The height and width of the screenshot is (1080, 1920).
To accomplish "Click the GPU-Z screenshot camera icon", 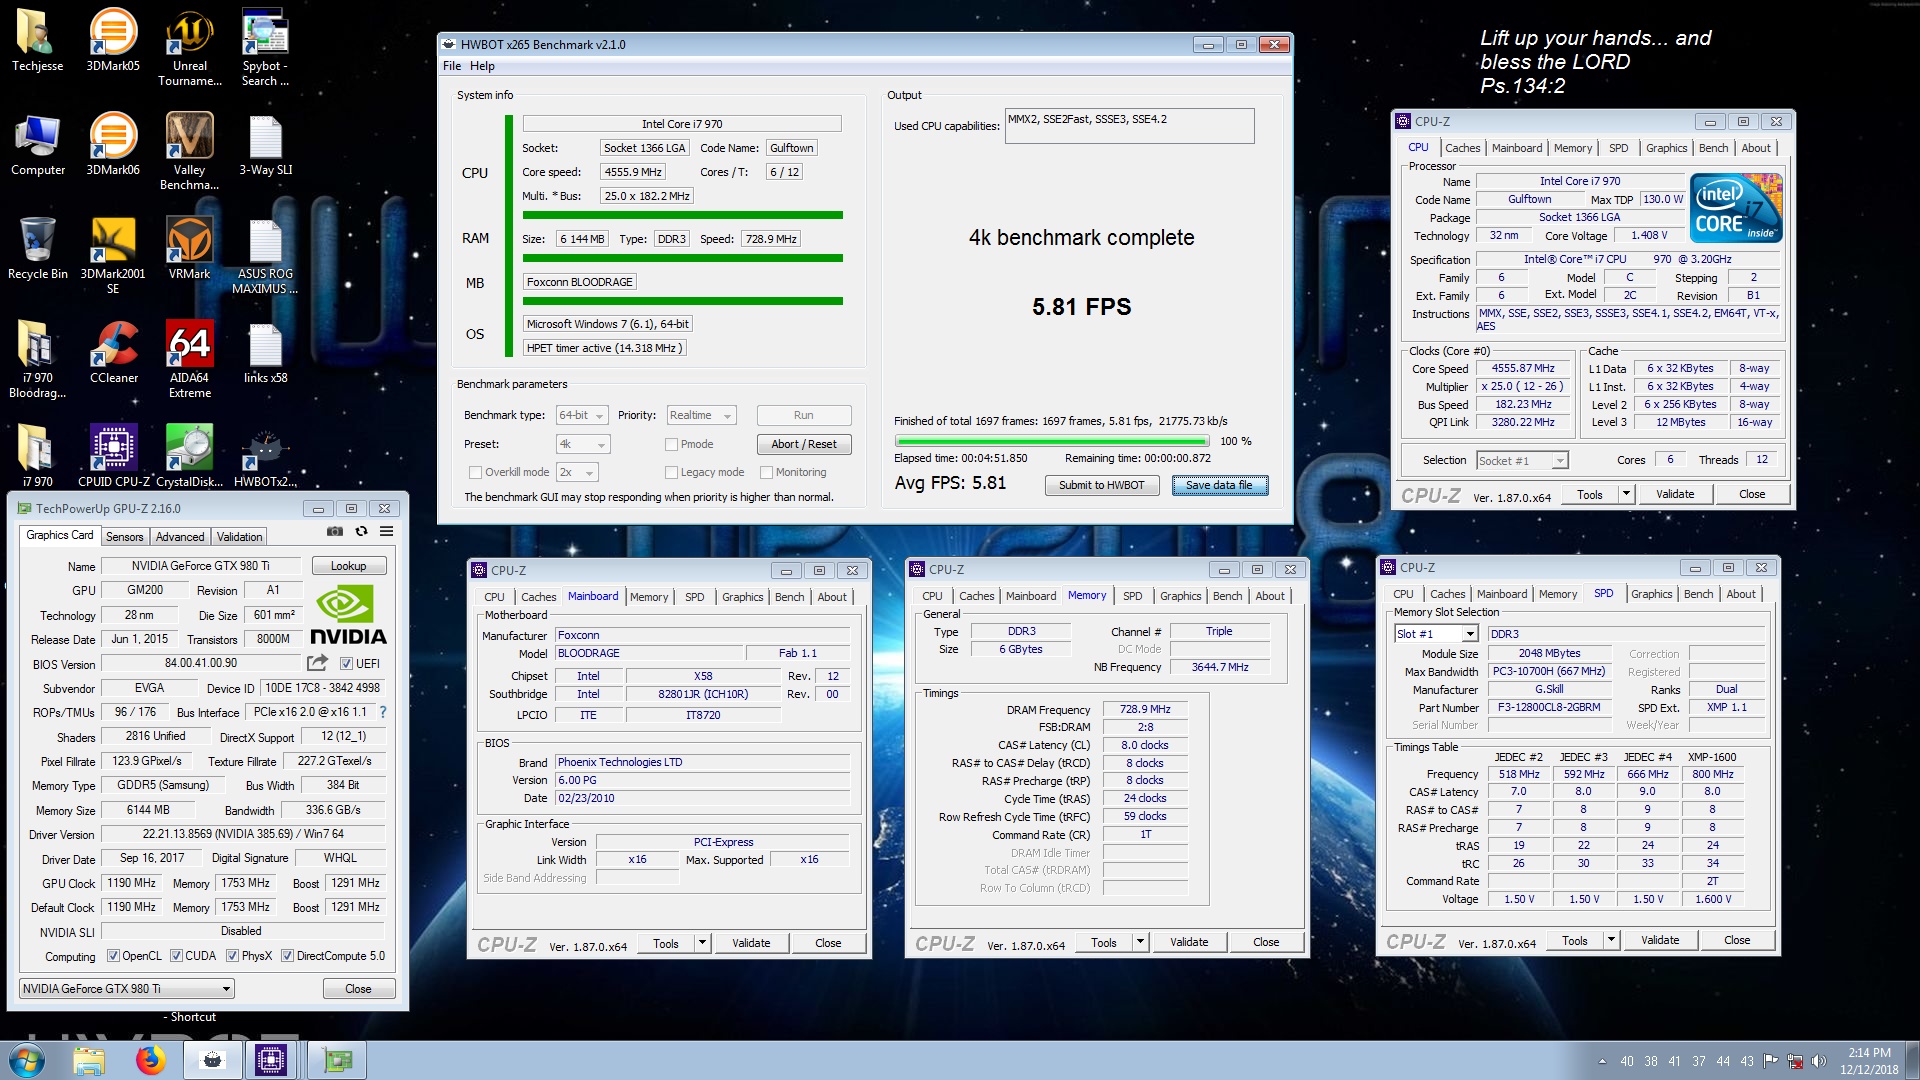I will click(335, 531).
